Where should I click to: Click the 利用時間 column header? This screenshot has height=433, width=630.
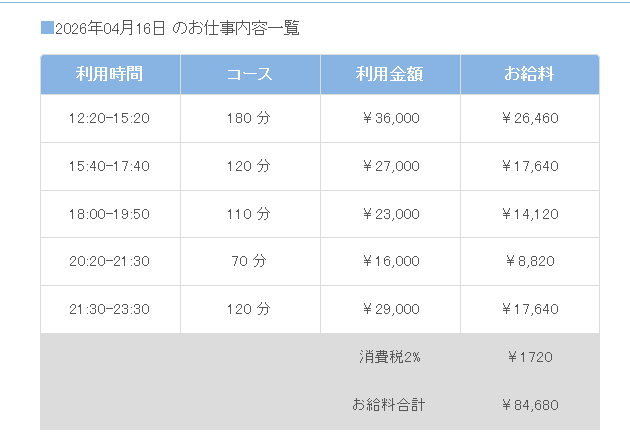click(110, 75)
